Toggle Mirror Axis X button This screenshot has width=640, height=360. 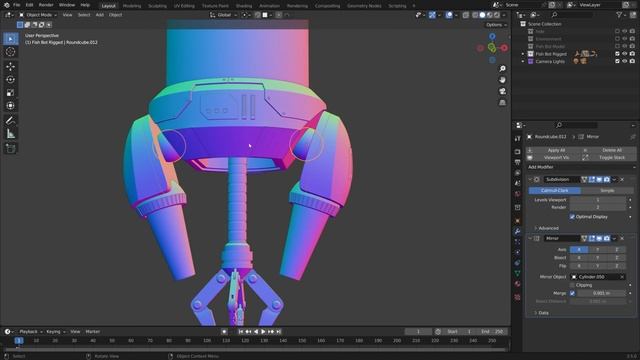point(578,249)
